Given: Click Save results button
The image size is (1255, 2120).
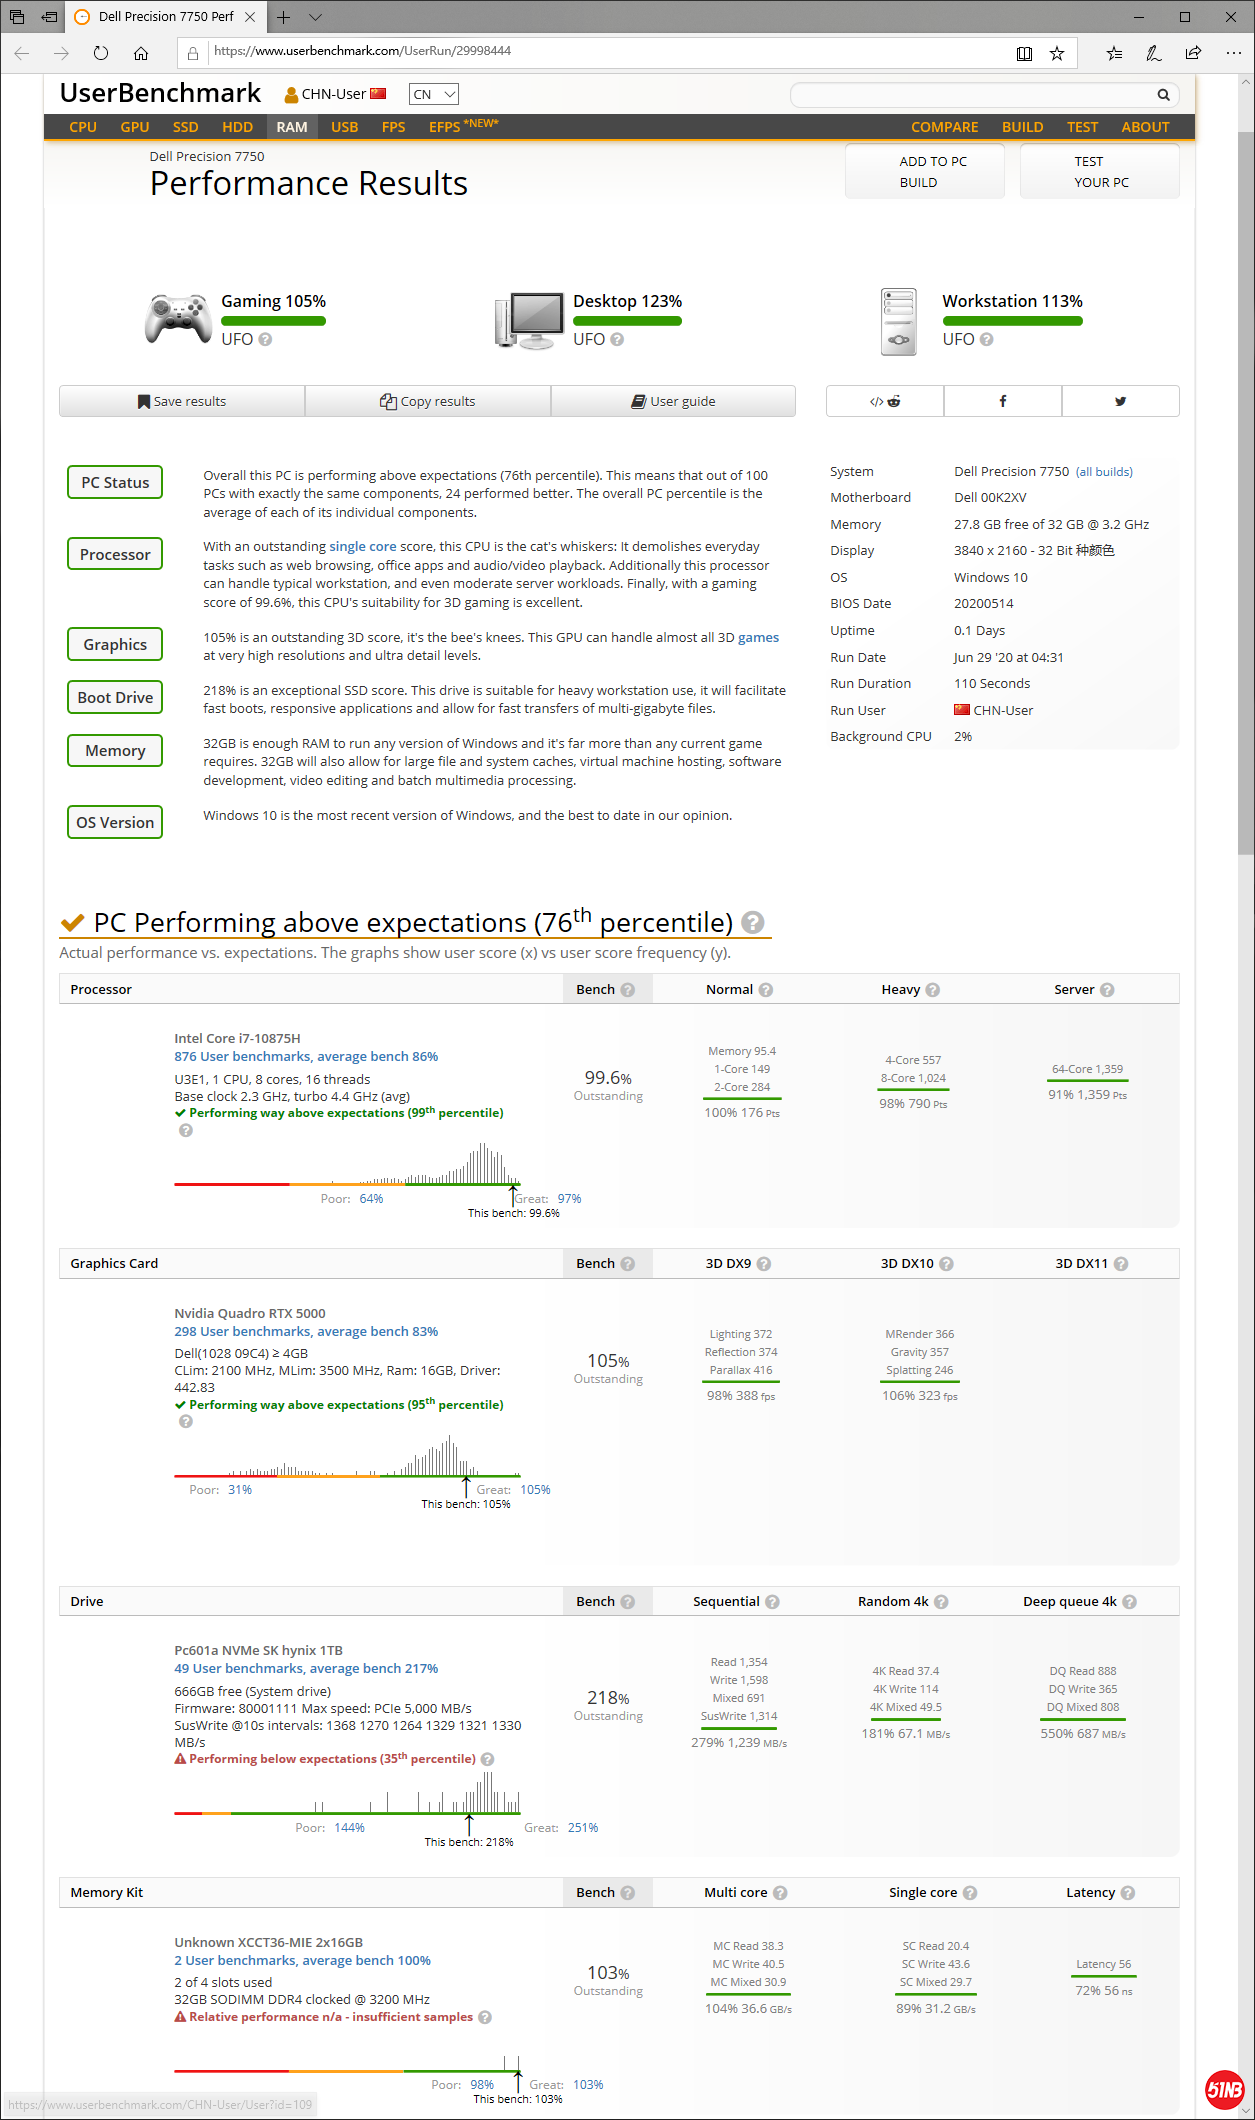Looking at the screenshot, I should pos(182,401).
